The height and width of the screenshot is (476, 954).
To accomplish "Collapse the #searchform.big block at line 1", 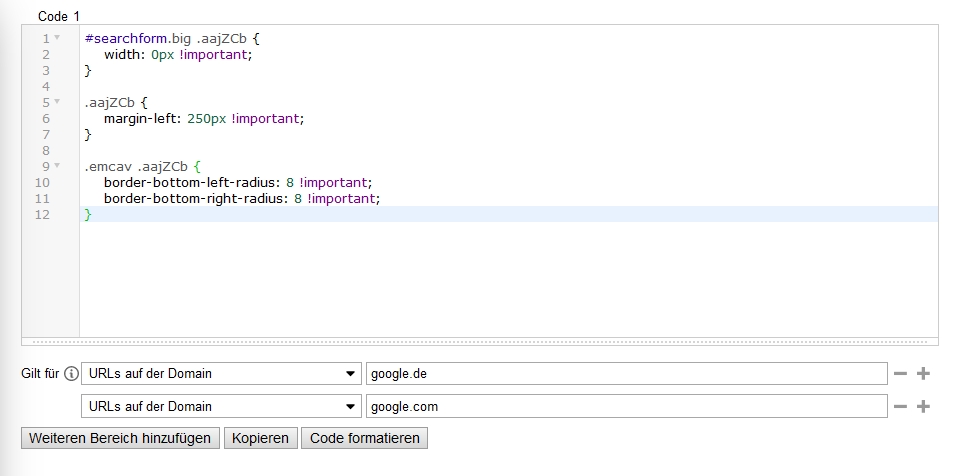I will 57,38.
